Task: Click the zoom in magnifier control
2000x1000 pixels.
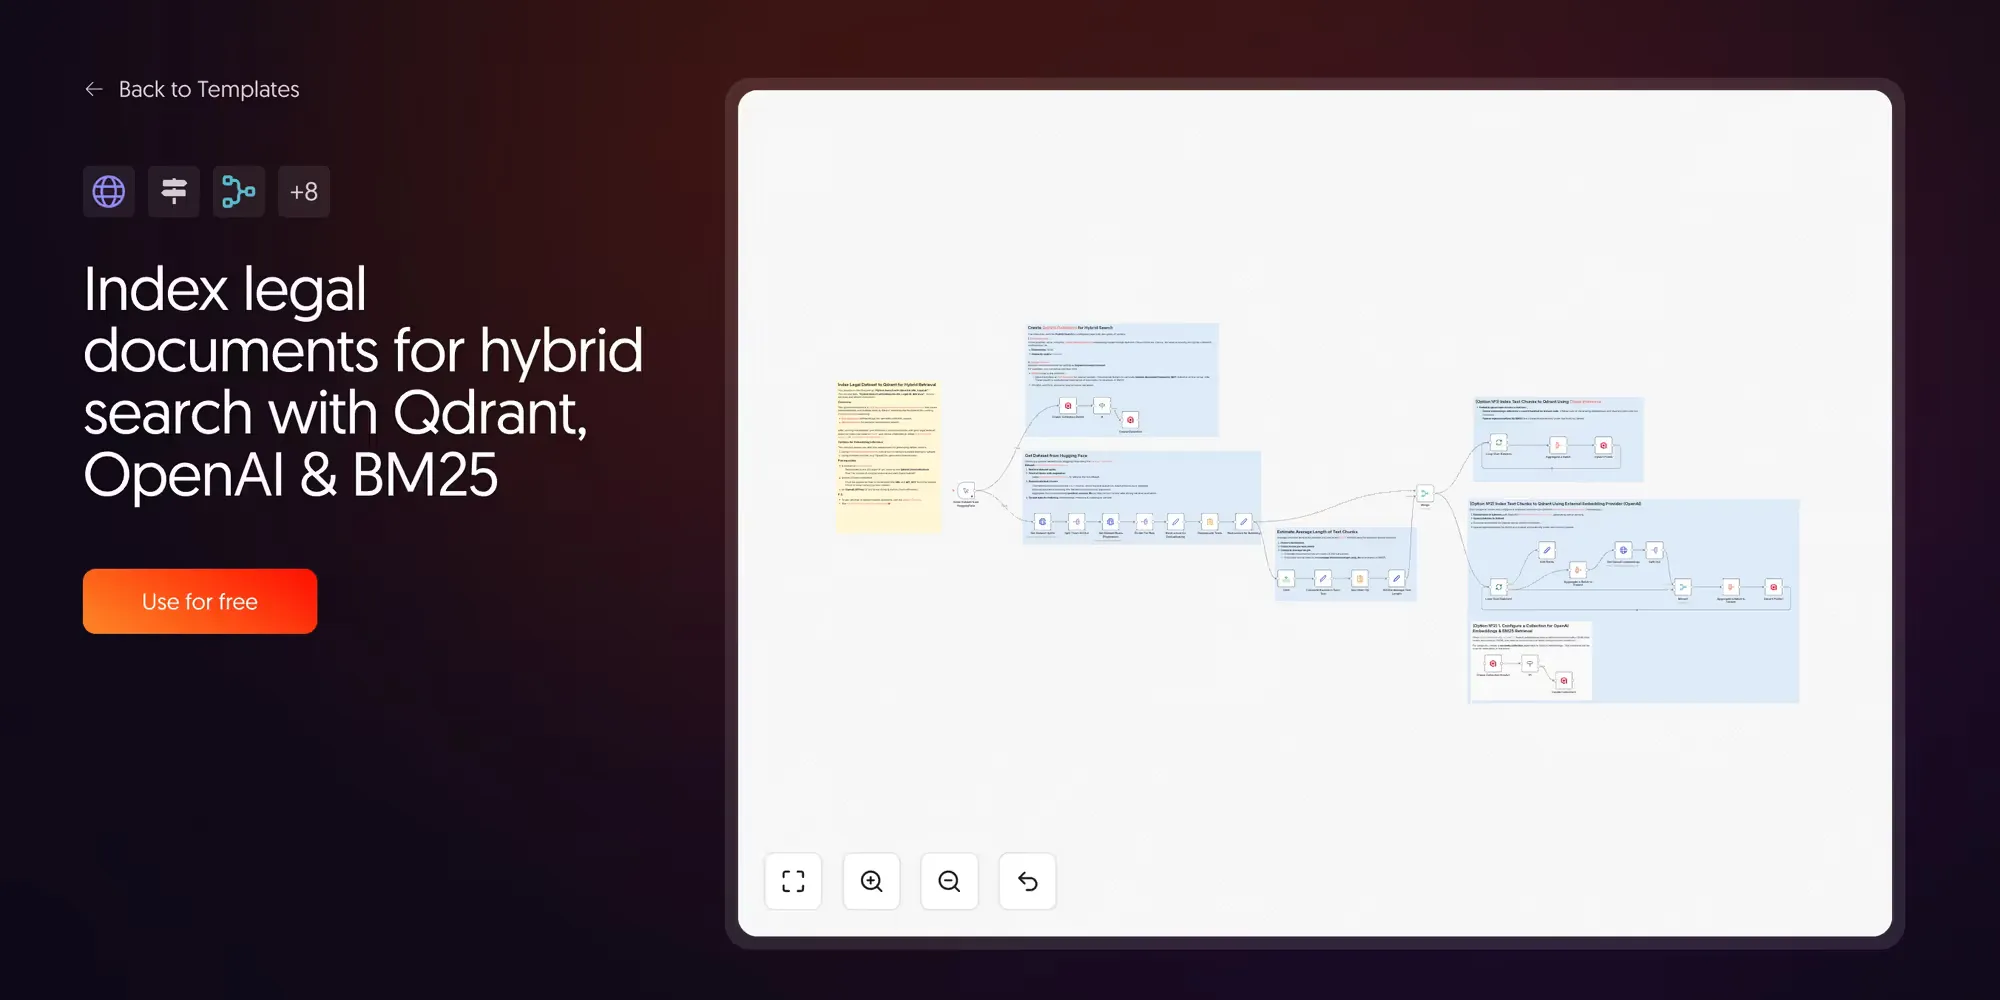Action: click(871, 881)
